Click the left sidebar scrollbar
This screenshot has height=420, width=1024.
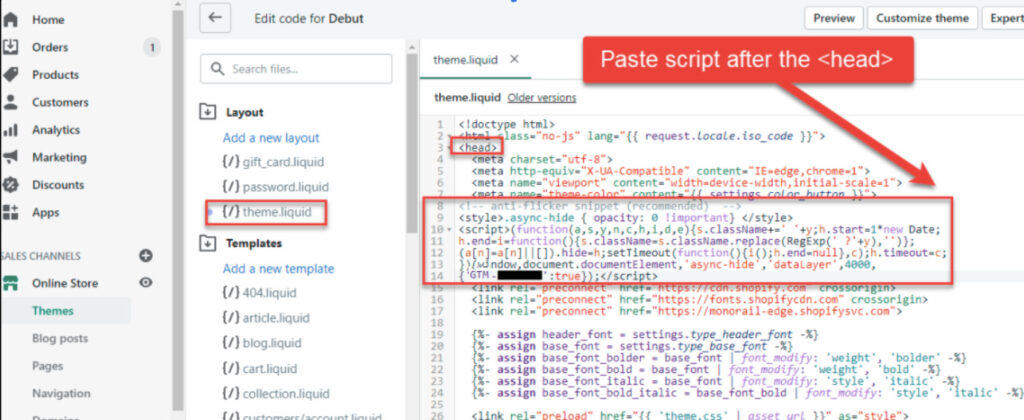tap(179, 209)
